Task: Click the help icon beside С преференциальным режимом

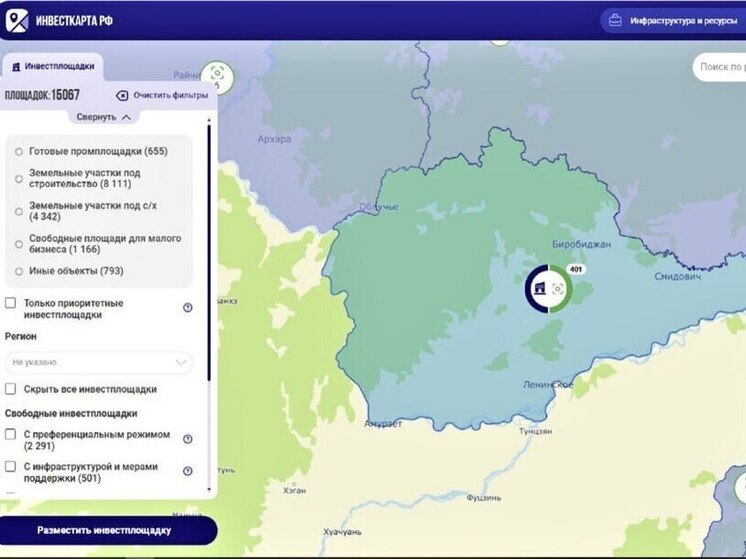Action: [187, 439]
